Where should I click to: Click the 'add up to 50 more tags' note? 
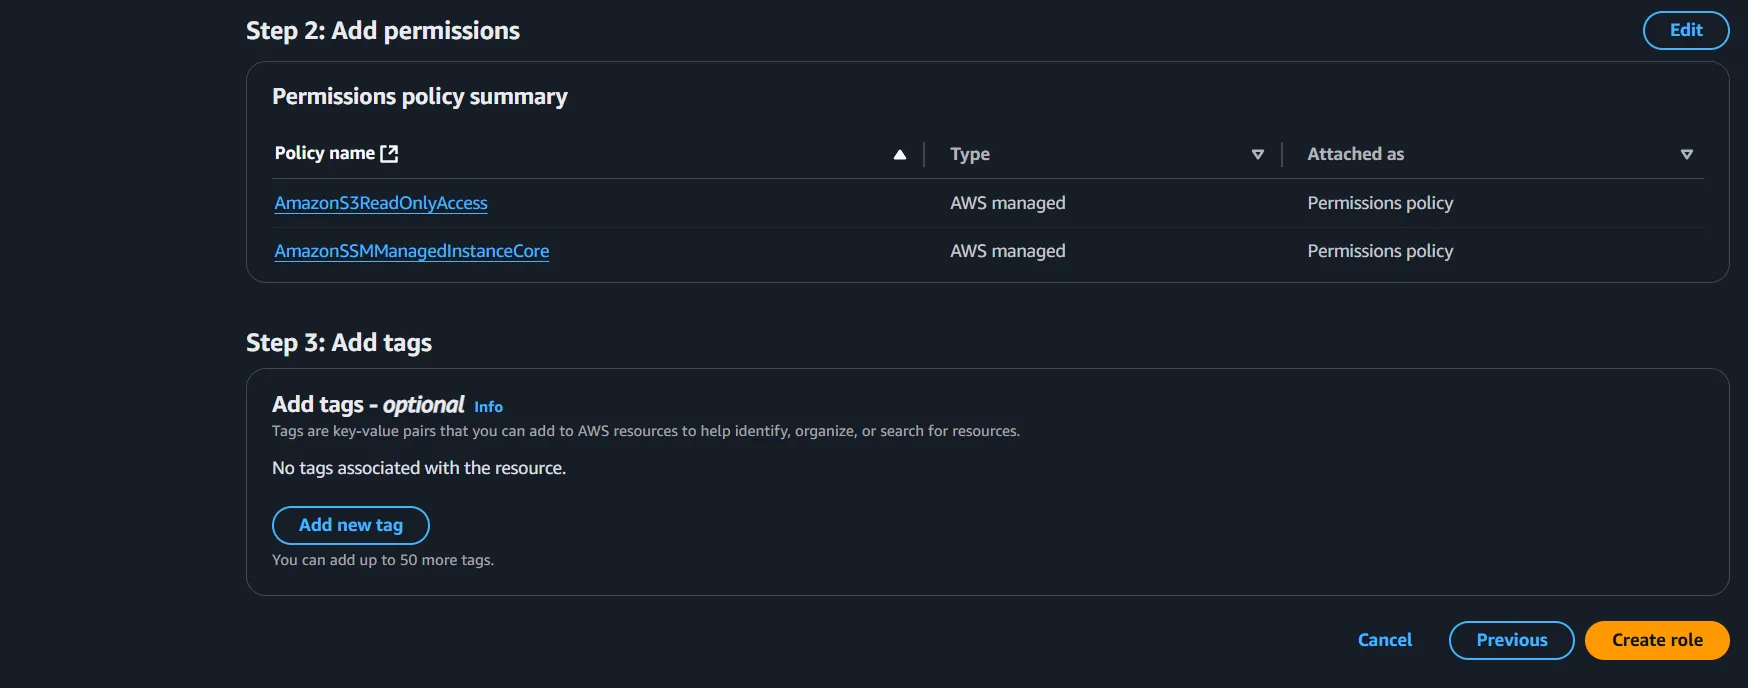(383, 560)
